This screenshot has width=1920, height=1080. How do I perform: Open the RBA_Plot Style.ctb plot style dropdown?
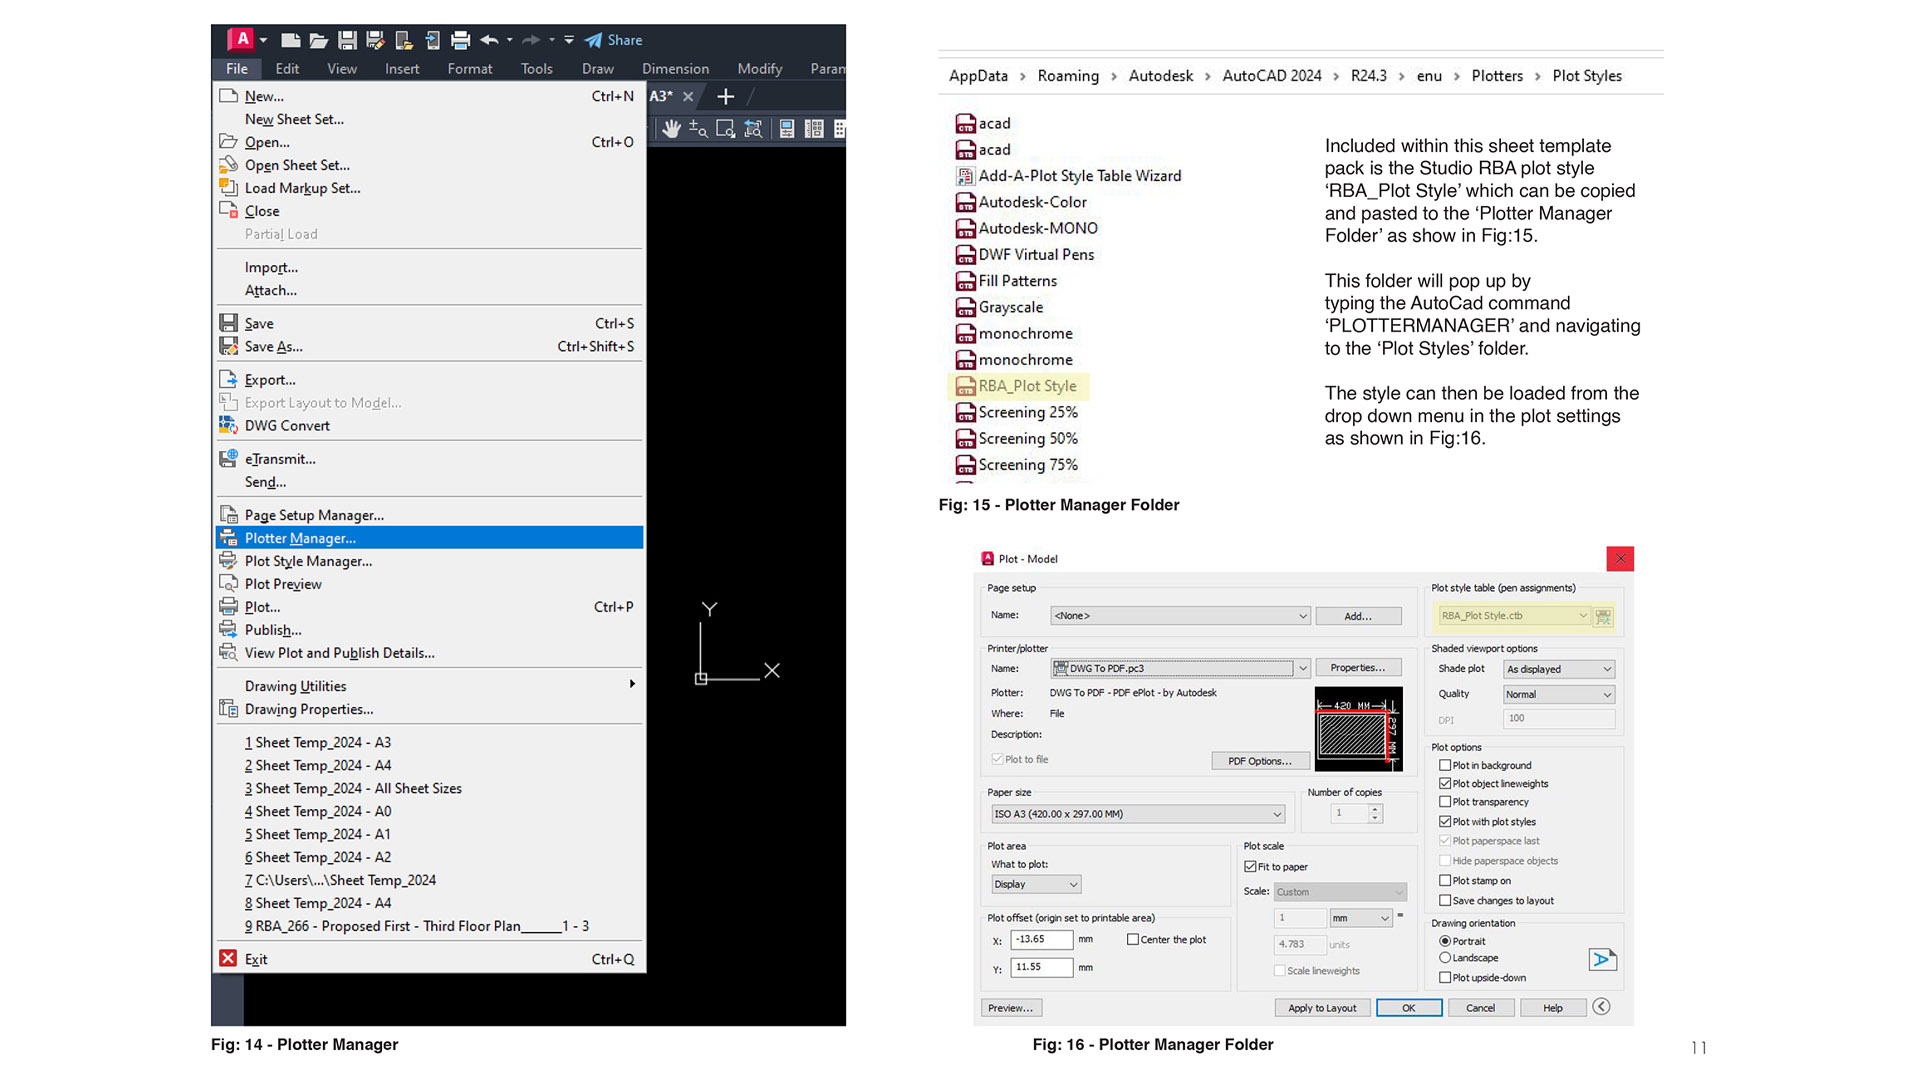pos(1582,616)
